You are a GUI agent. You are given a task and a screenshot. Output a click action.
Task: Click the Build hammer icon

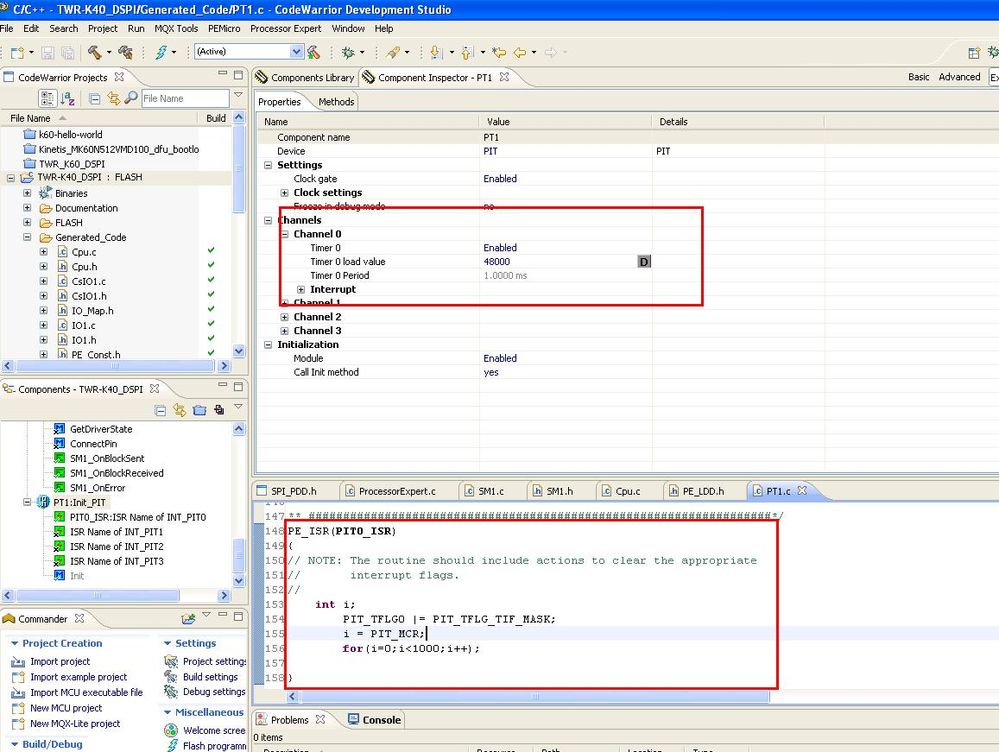click(95, 52)
